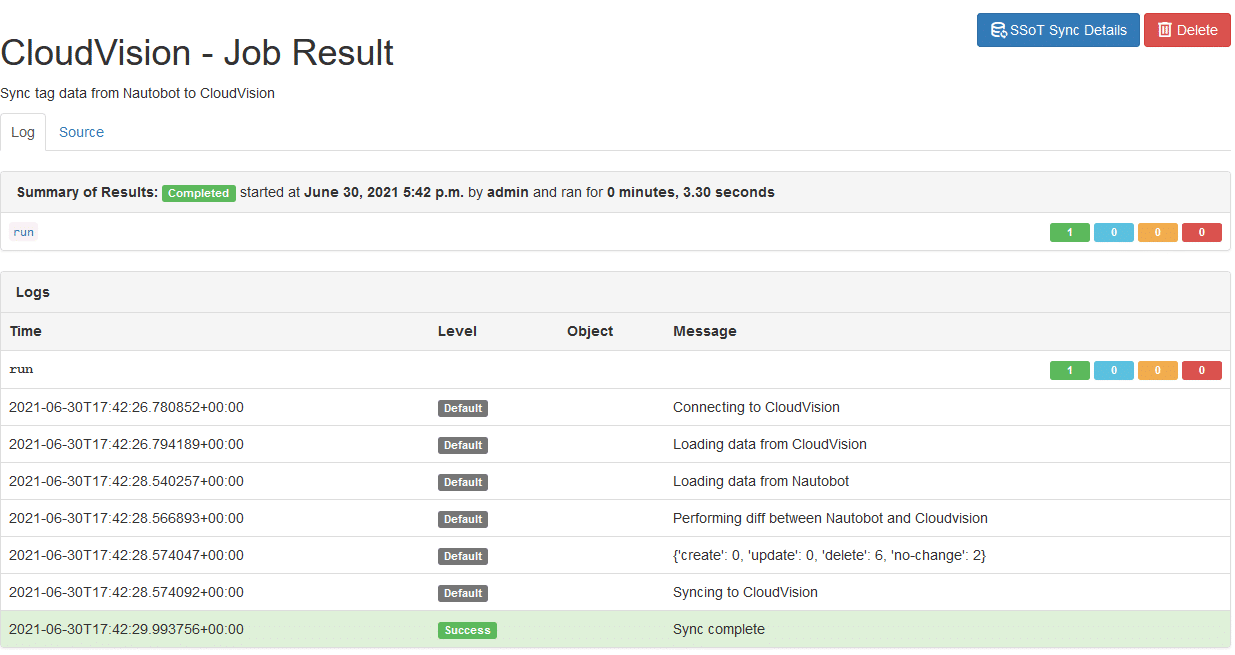
Task: Click the trash icon on Delete button
Action: pos(1165,30)
